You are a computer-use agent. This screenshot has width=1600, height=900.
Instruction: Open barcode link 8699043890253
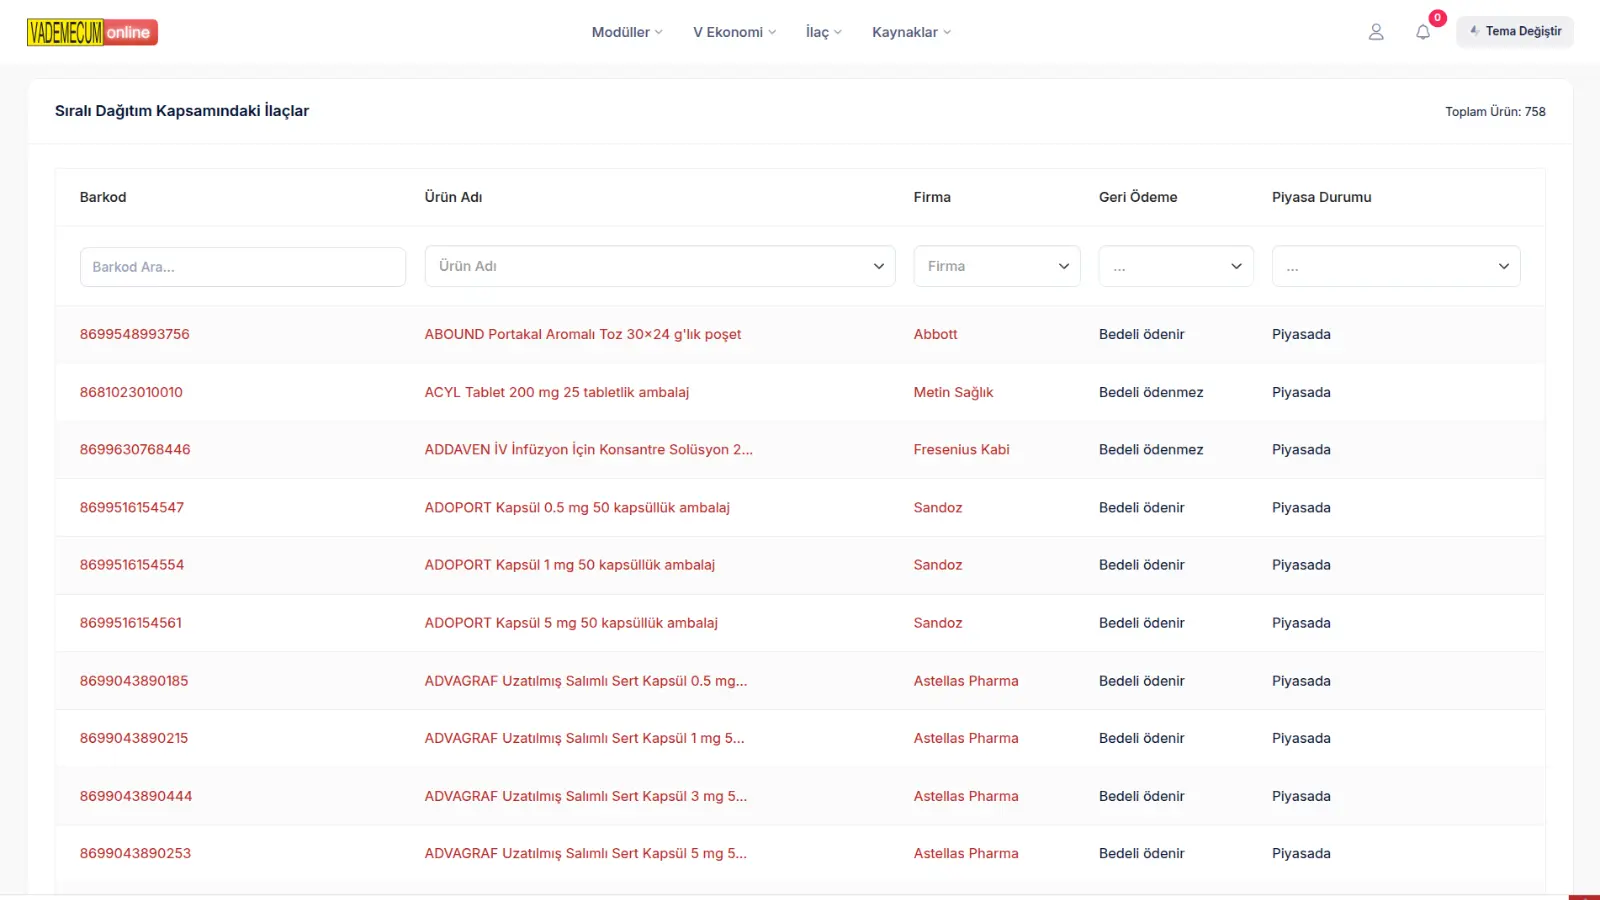click(135, 853)
